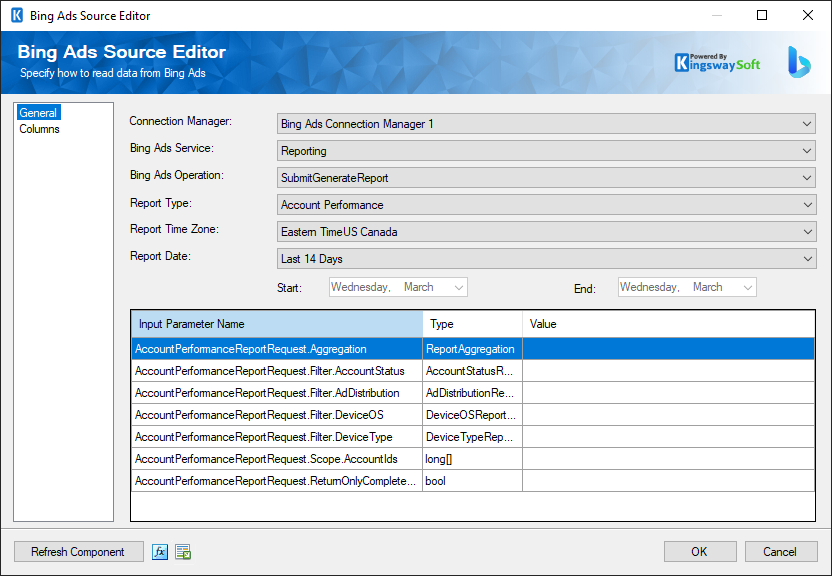Open the End date picker arrow

pos(748,287)
